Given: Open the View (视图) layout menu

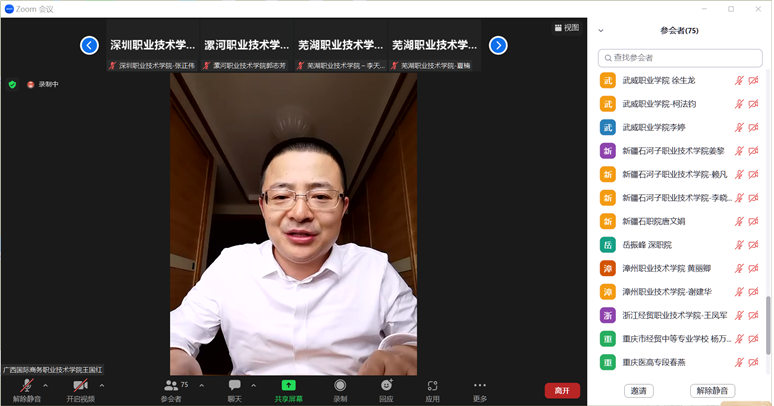Looking at the screenshot, I should pyautogui.click(x=567, y=28).
